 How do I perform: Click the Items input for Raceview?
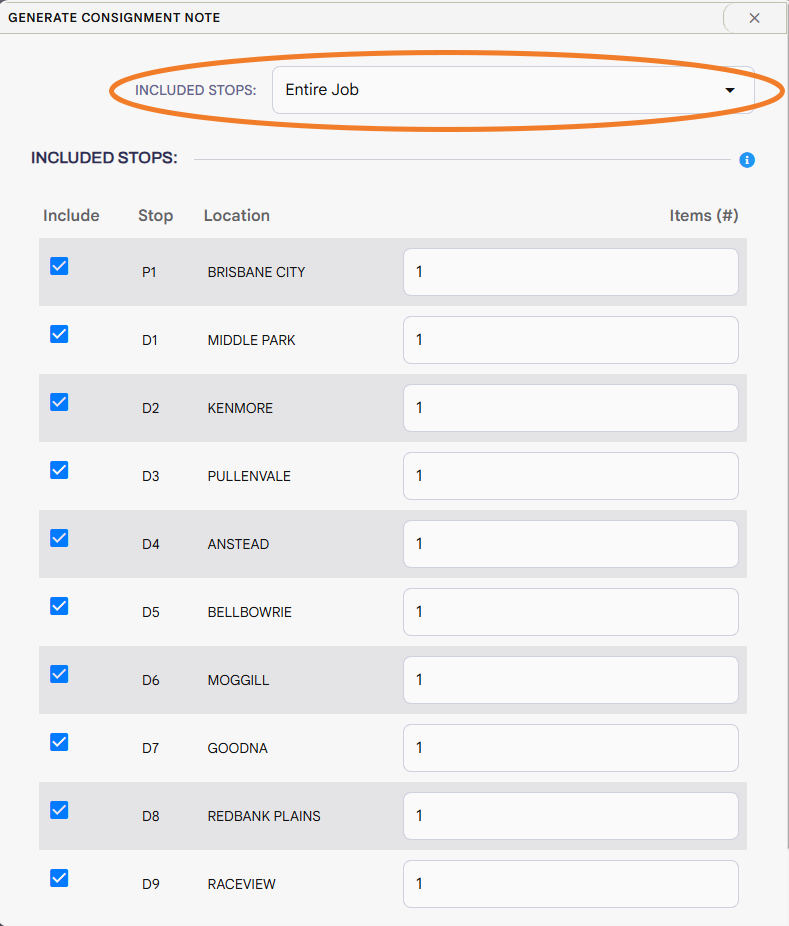(570, 883)
